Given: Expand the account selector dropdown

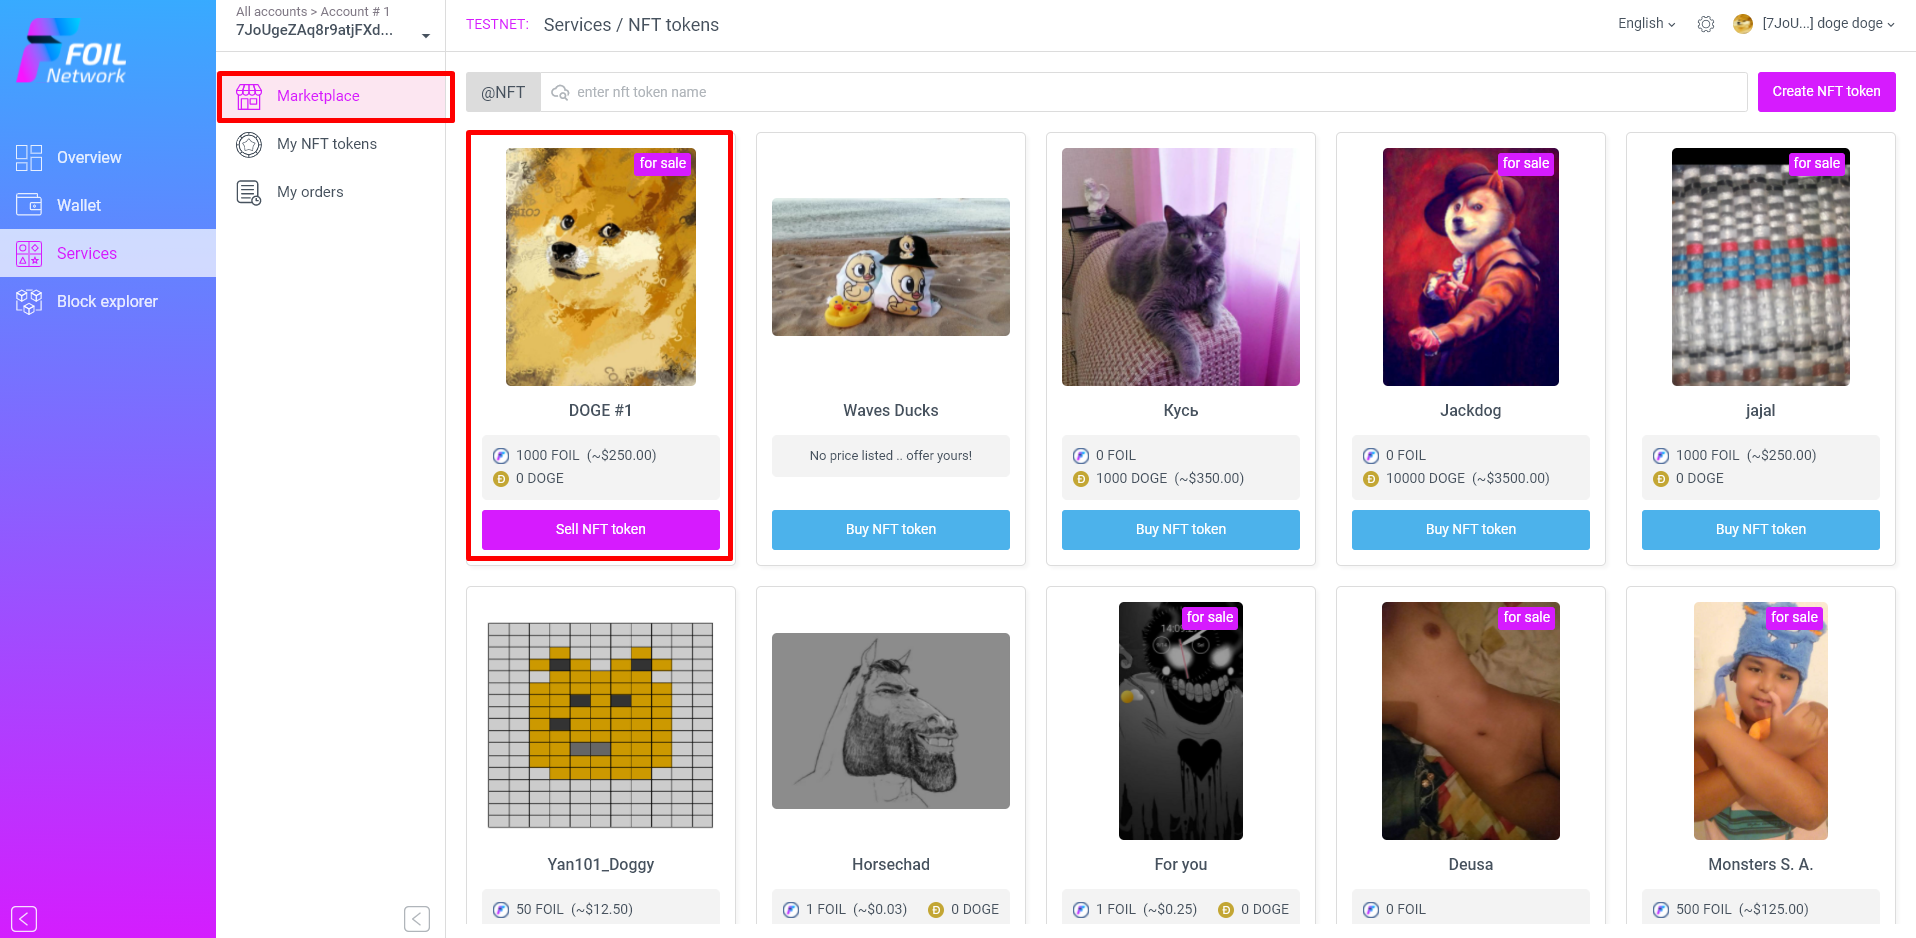Looking at the screenshot, I should pyautogui.click(x=426, y=36).
